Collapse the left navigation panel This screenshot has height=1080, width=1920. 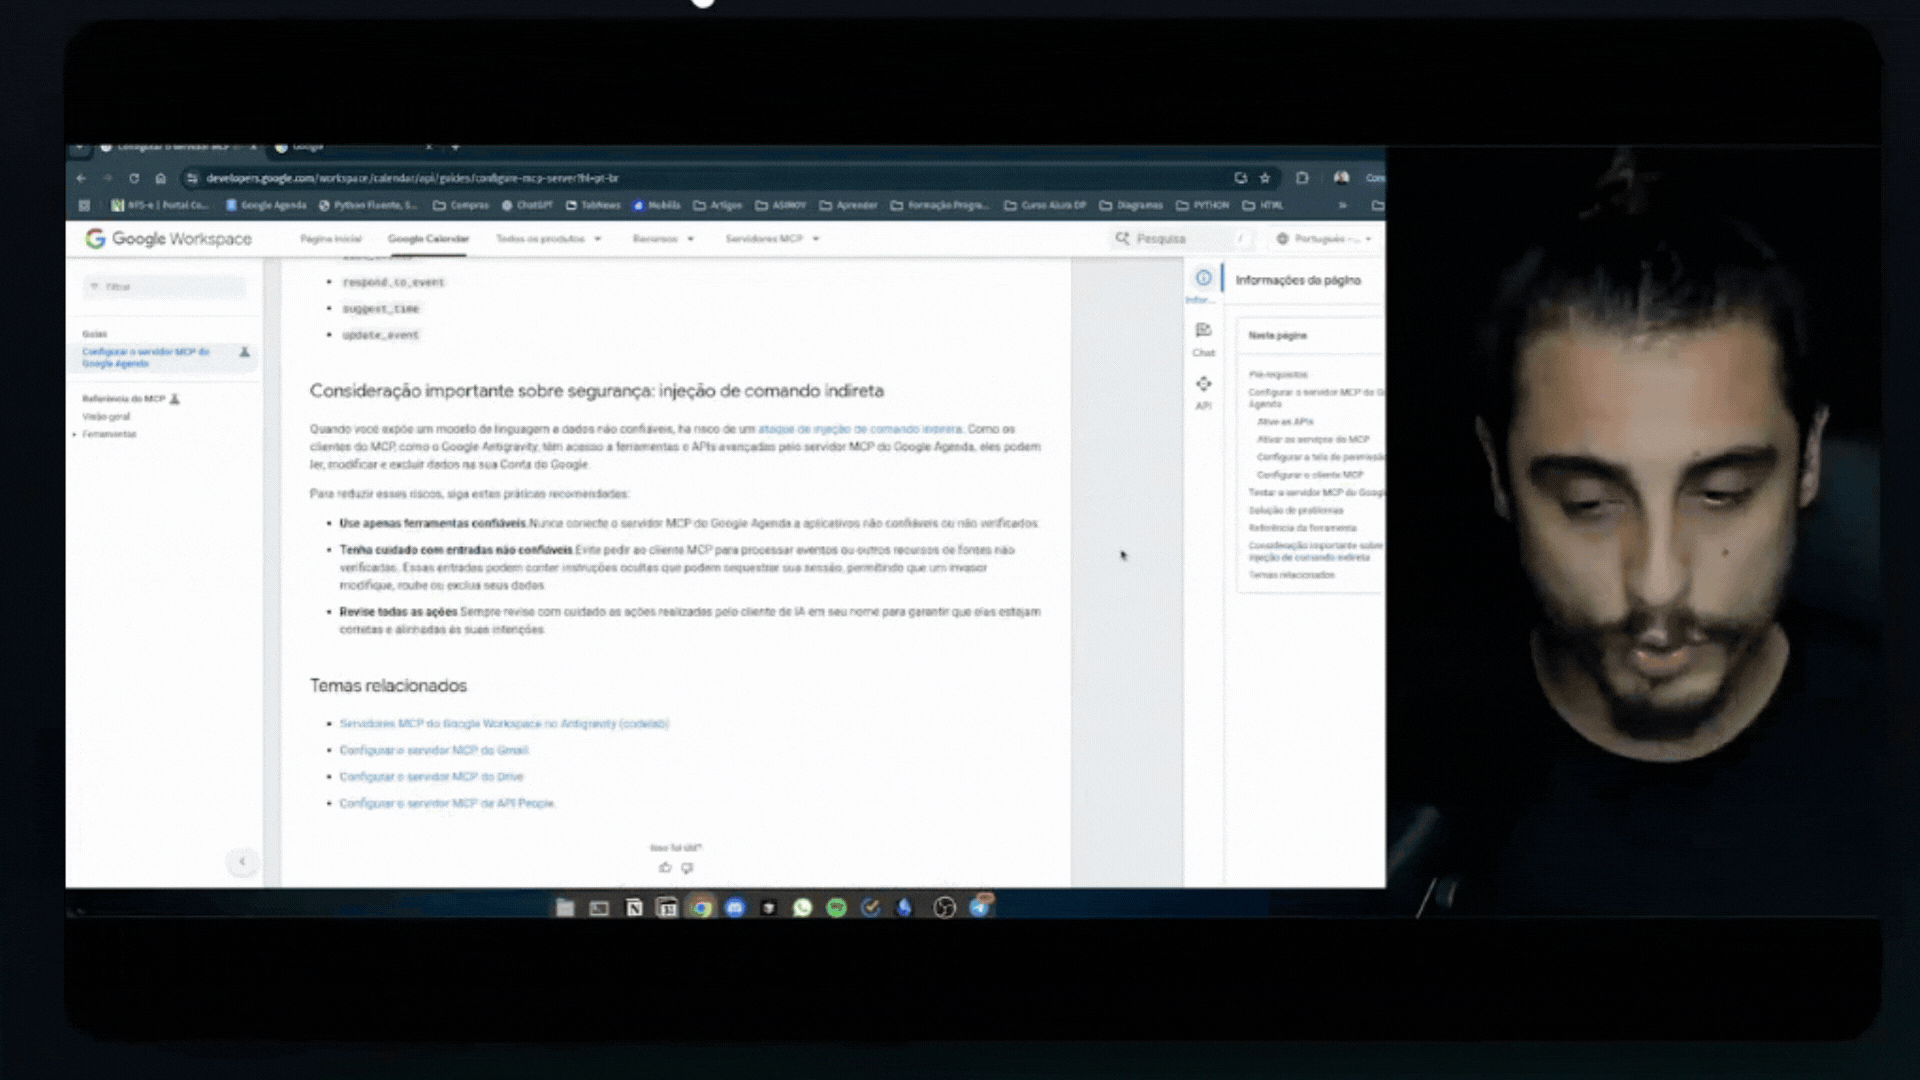tap(241, 861)
